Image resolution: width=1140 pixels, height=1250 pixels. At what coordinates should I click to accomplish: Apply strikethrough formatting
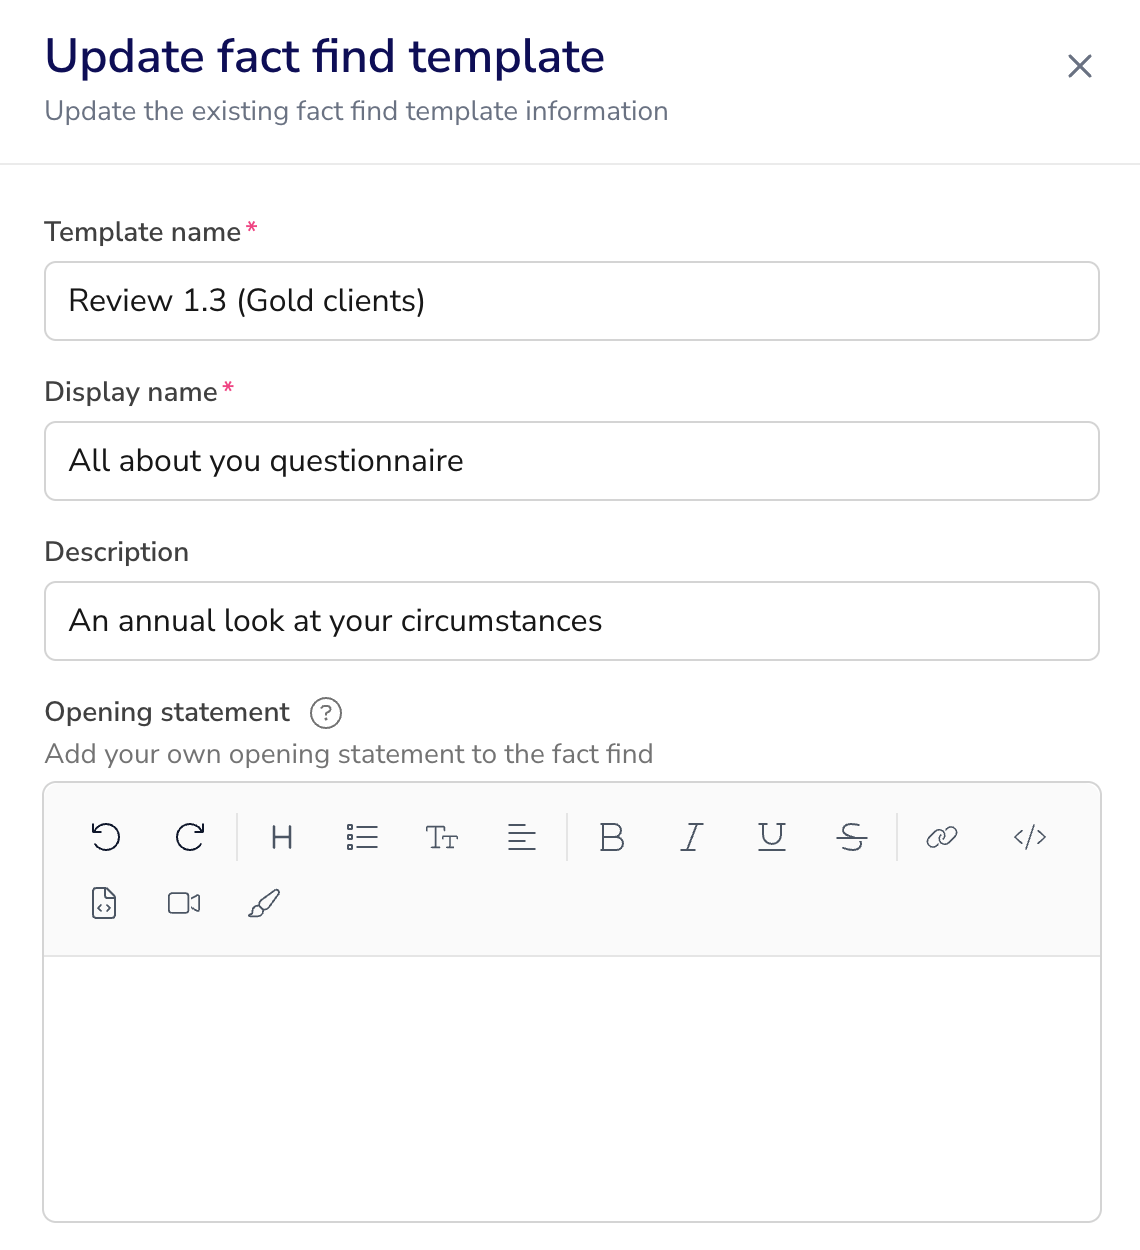(852, 837)
